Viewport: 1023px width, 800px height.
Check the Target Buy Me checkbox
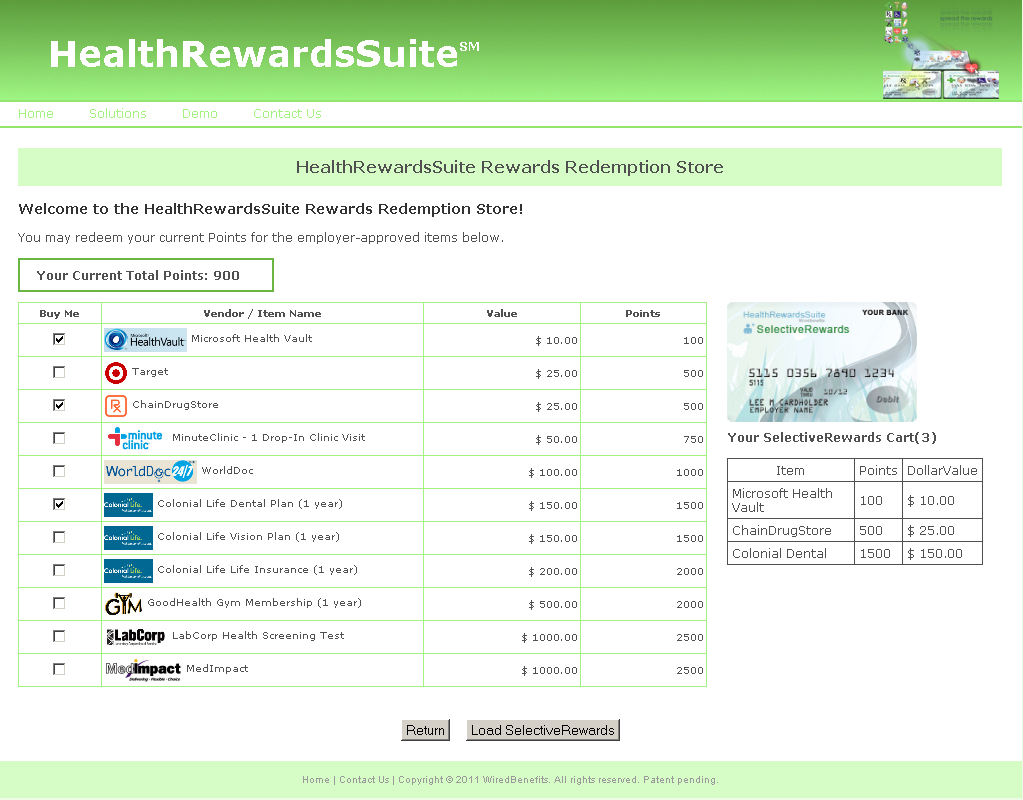[59, 372]
